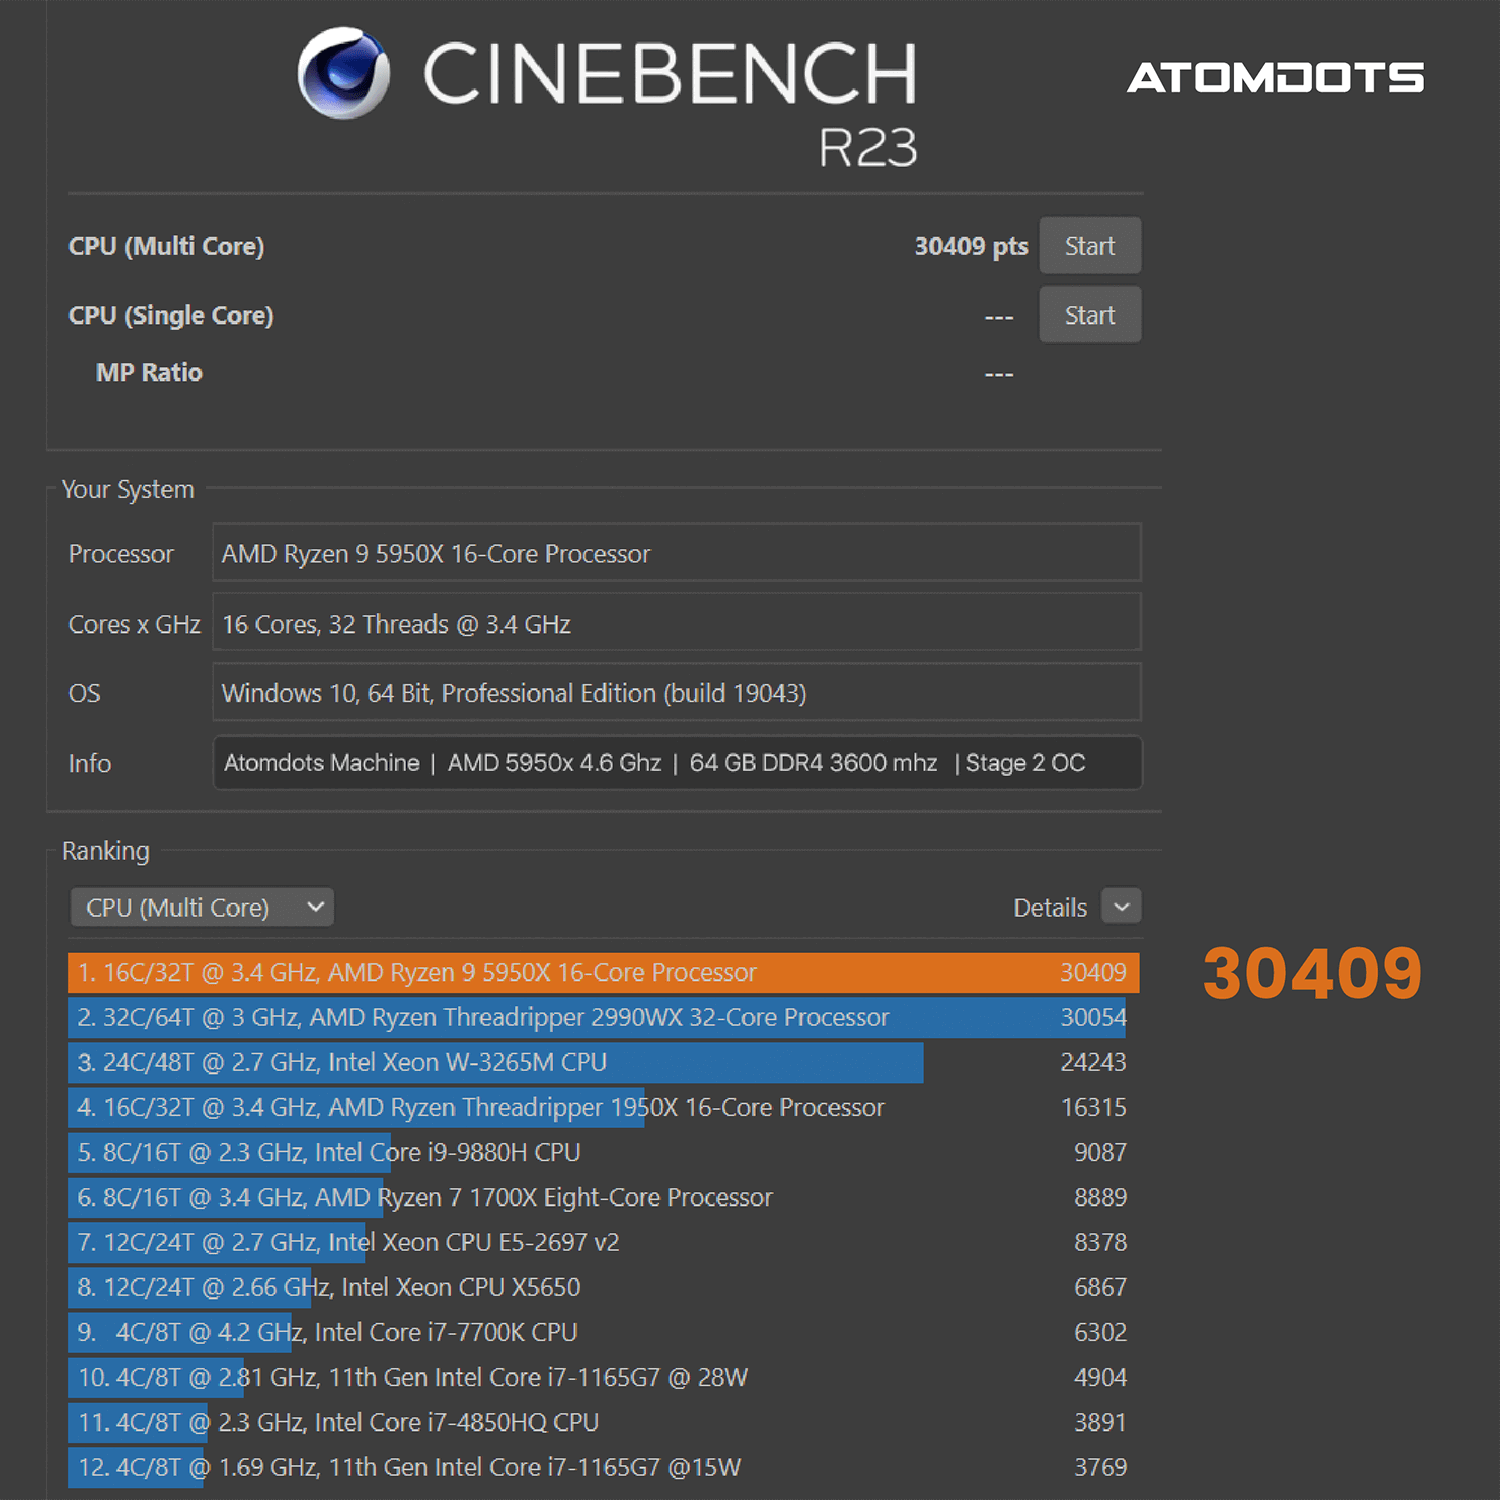This screenshot has height=1500, width=1500.
Task: Click the Cinebench sphere logo icon
Action: (x=343, y=73)
